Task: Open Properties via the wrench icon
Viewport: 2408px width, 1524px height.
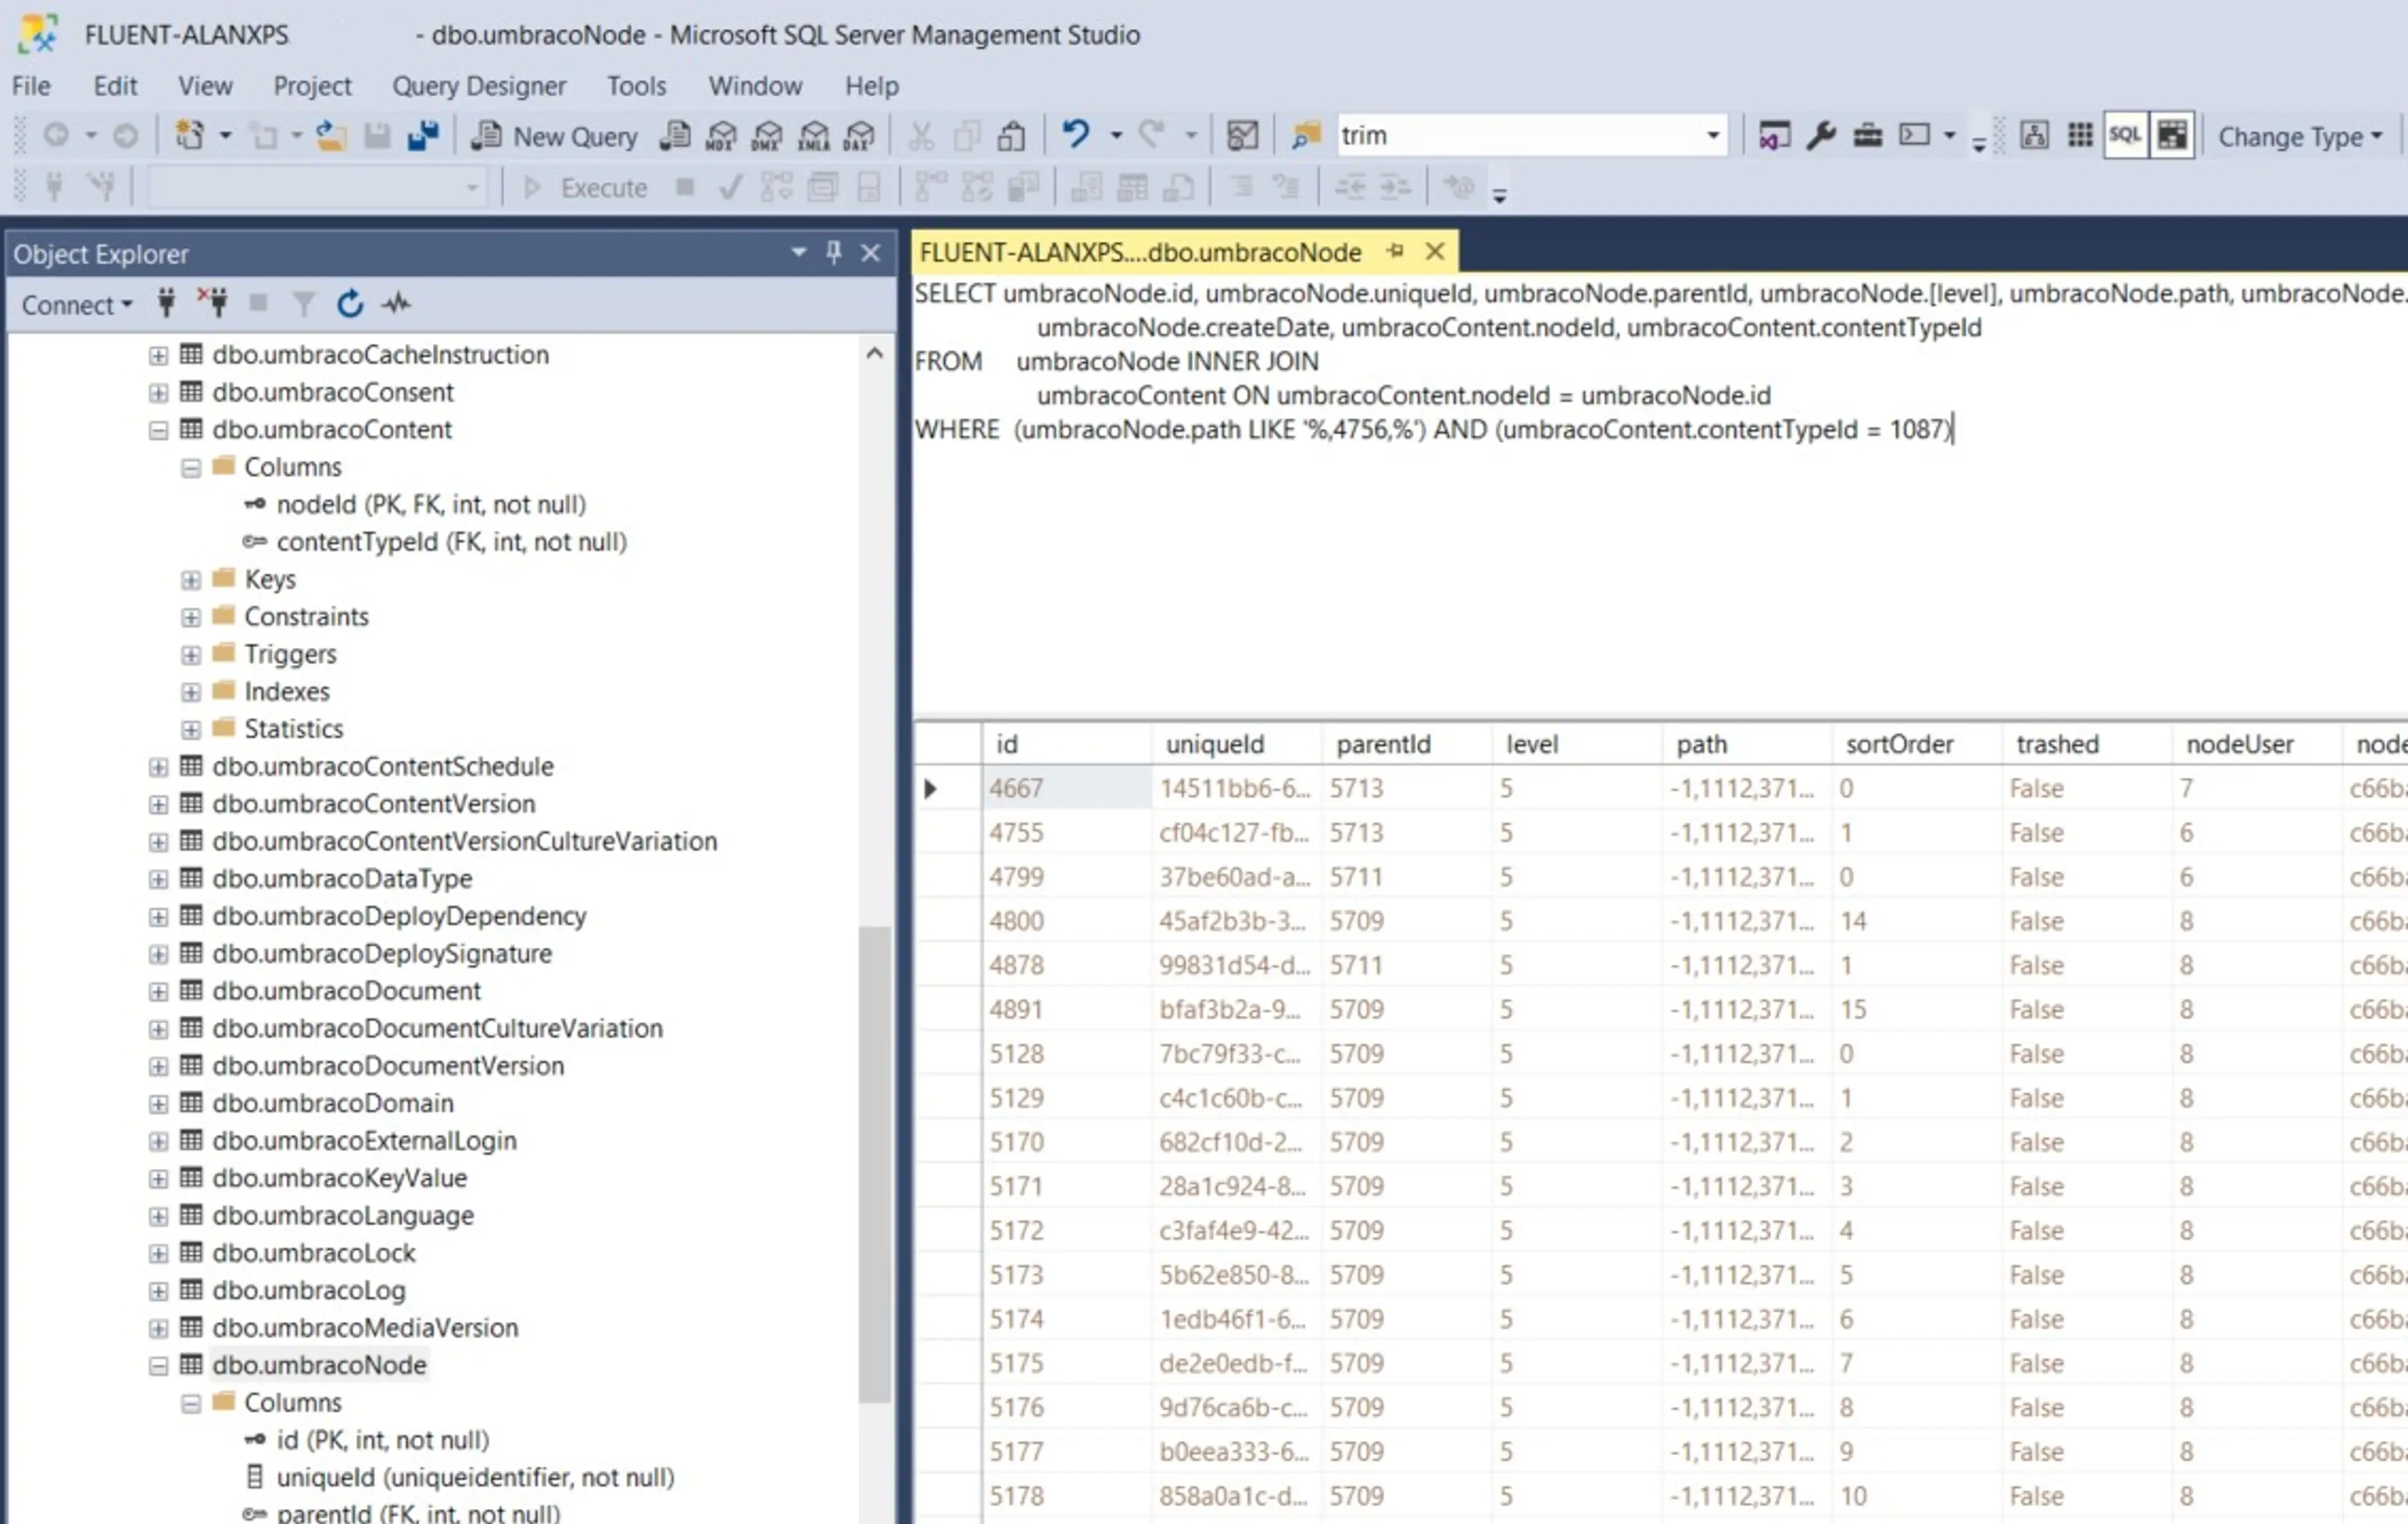Action: [x=1820, y=135]
